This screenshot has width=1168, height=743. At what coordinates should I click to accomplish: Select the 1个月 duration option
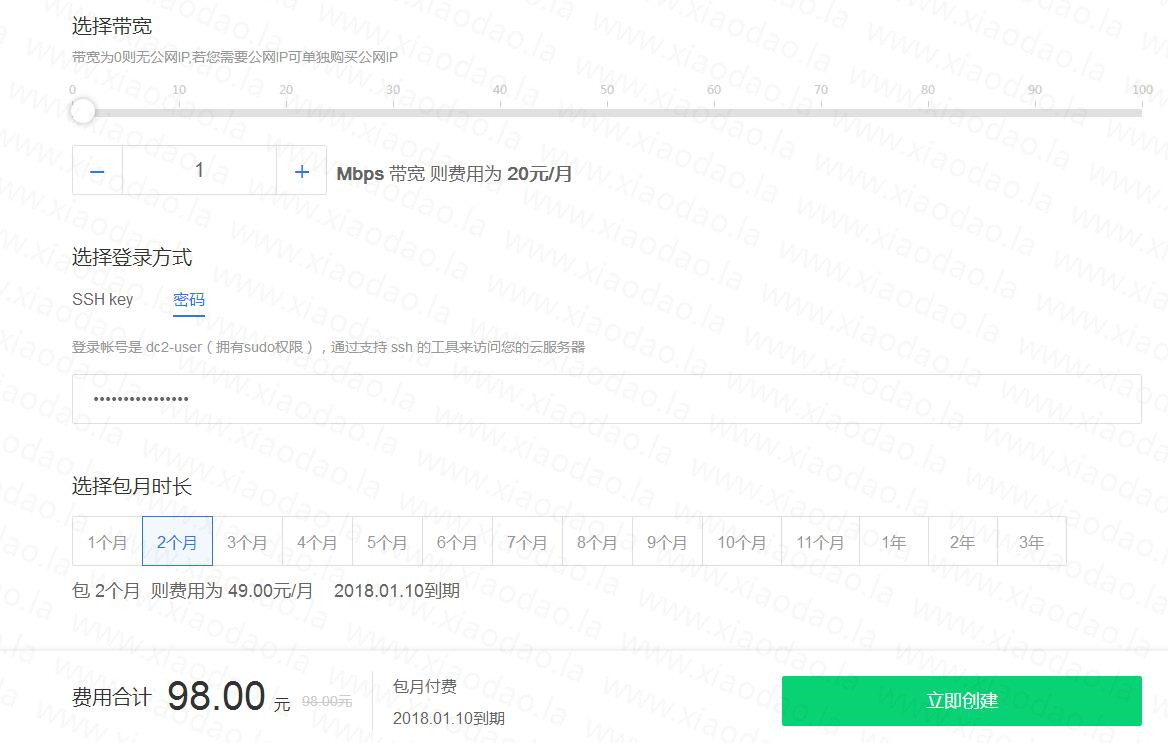pos(107,541)
